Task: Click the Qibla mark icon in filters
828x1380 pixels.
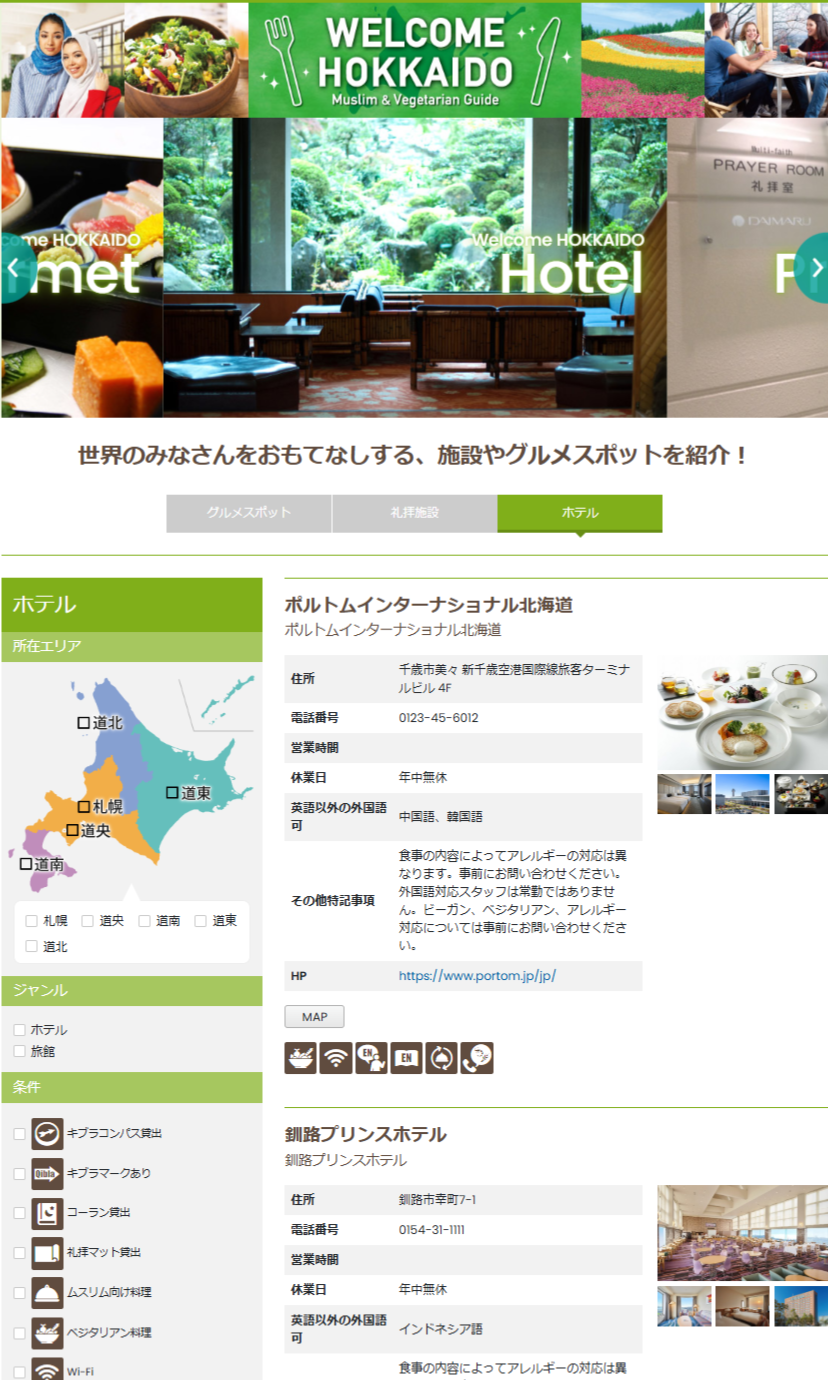Action: pos(47,1173)
